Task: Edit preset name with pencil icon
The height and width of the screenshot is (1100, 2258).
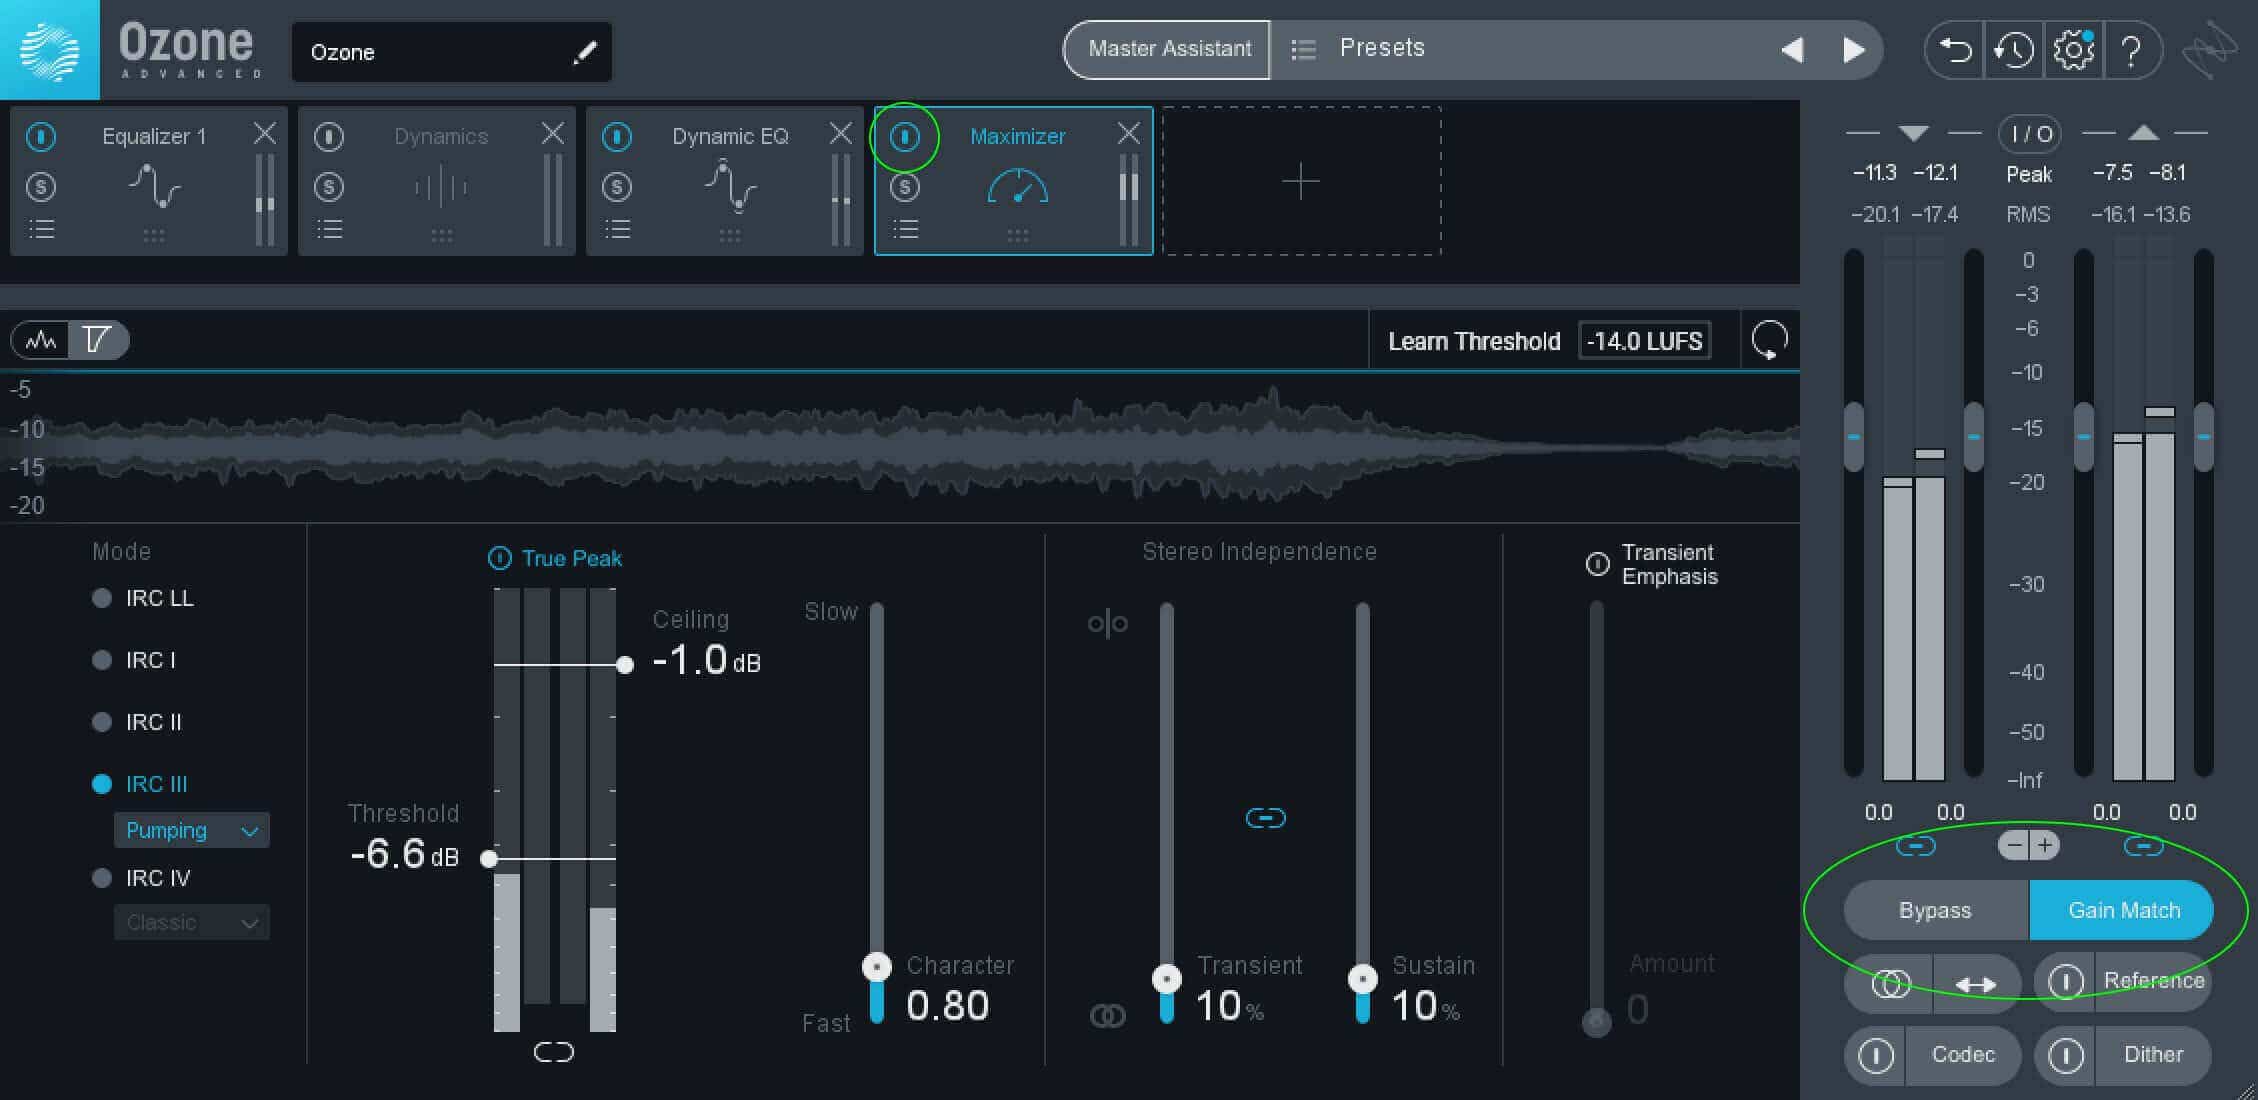Action: 585,52
